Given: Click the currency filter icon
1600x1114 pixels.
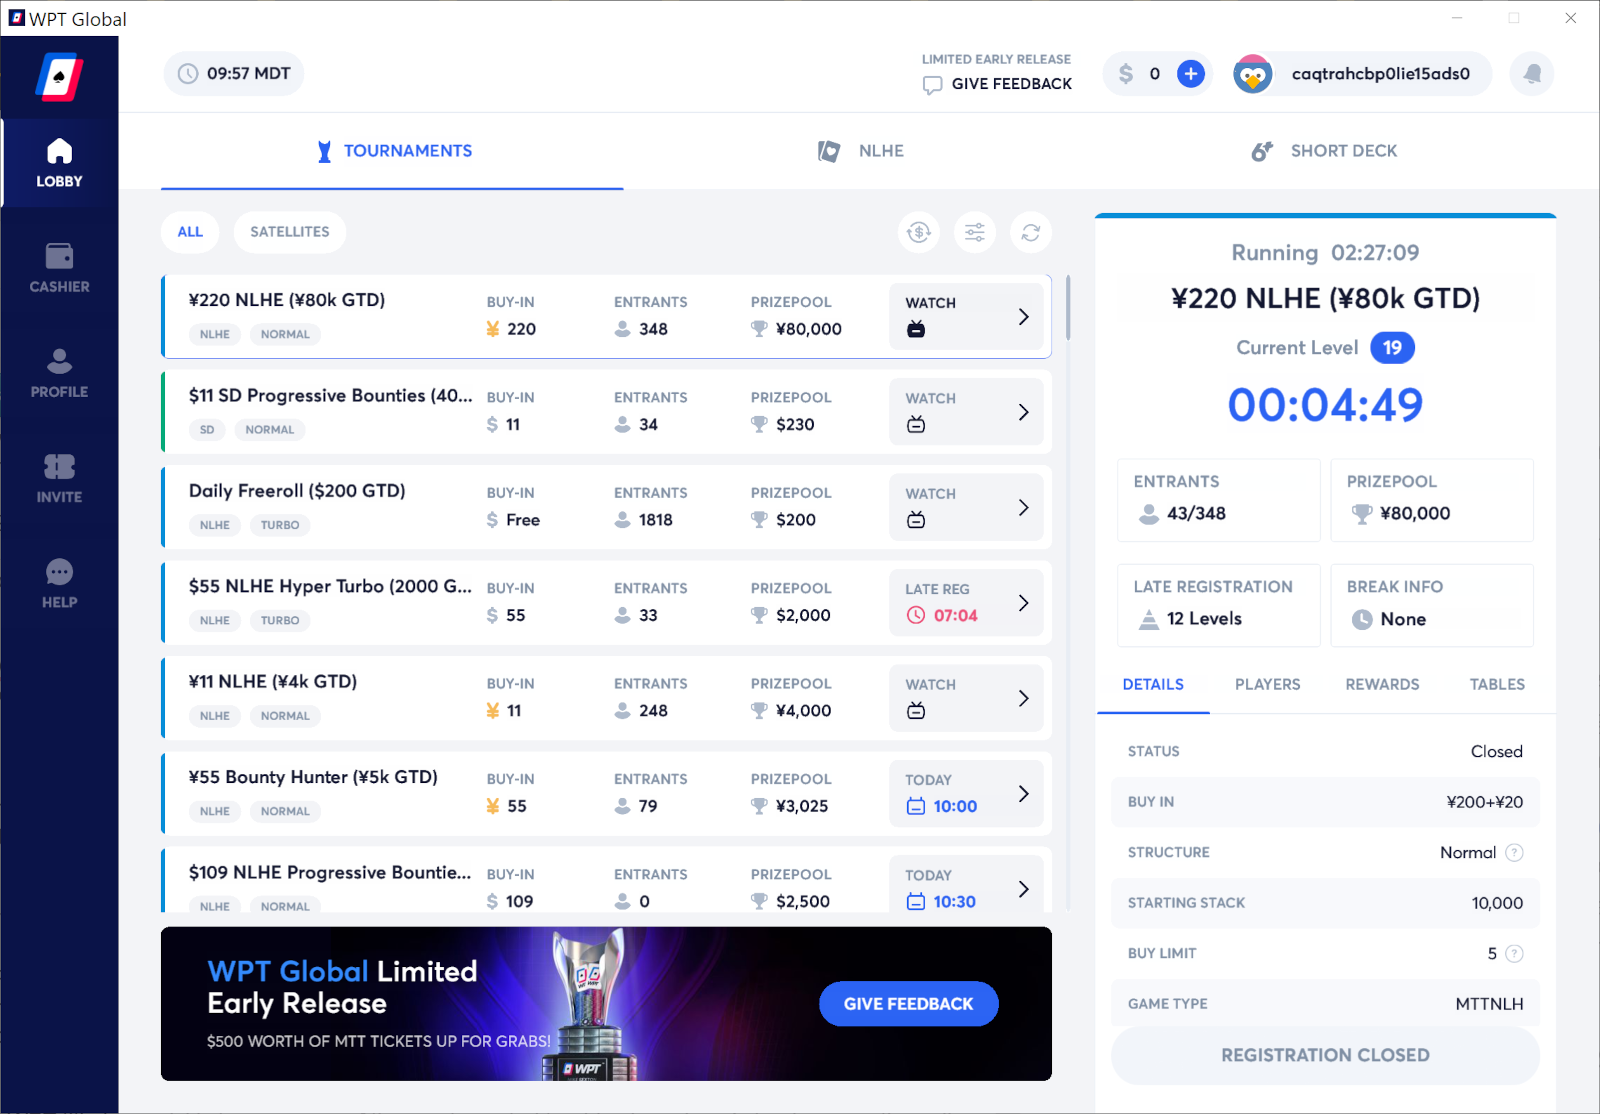Looking at the screenshot, I should tap(919, 233).
